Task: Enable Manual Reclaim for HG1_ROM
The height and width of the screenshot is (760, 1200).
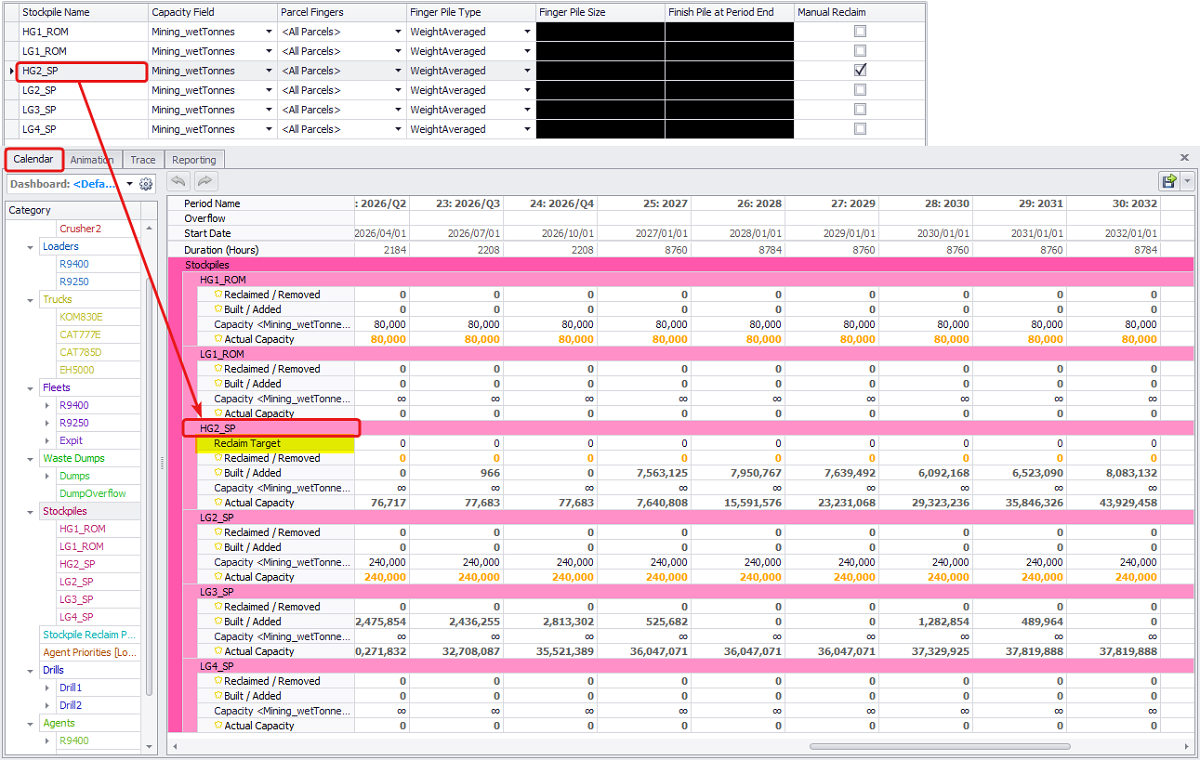Action: 860,31
